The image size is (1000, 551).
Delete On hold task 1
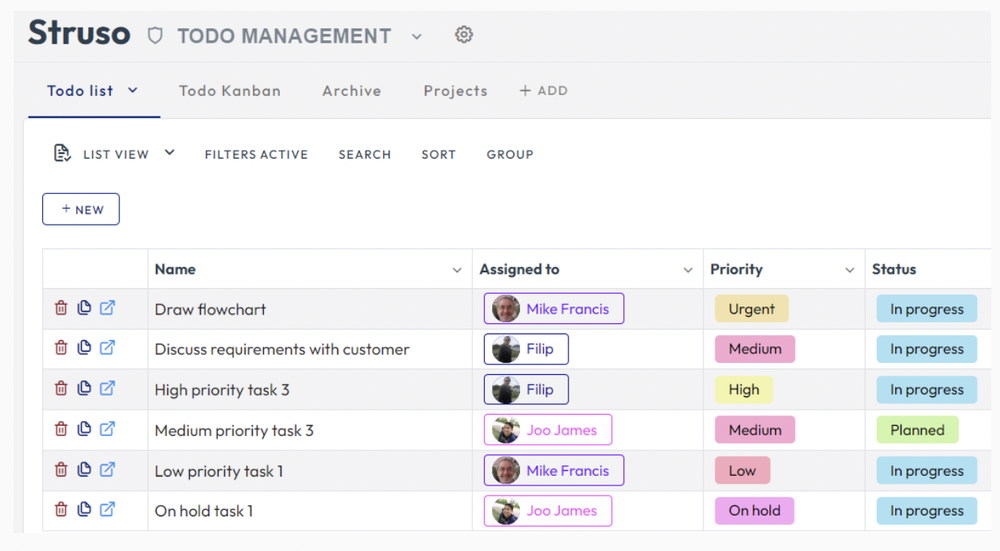click(61, 509)
